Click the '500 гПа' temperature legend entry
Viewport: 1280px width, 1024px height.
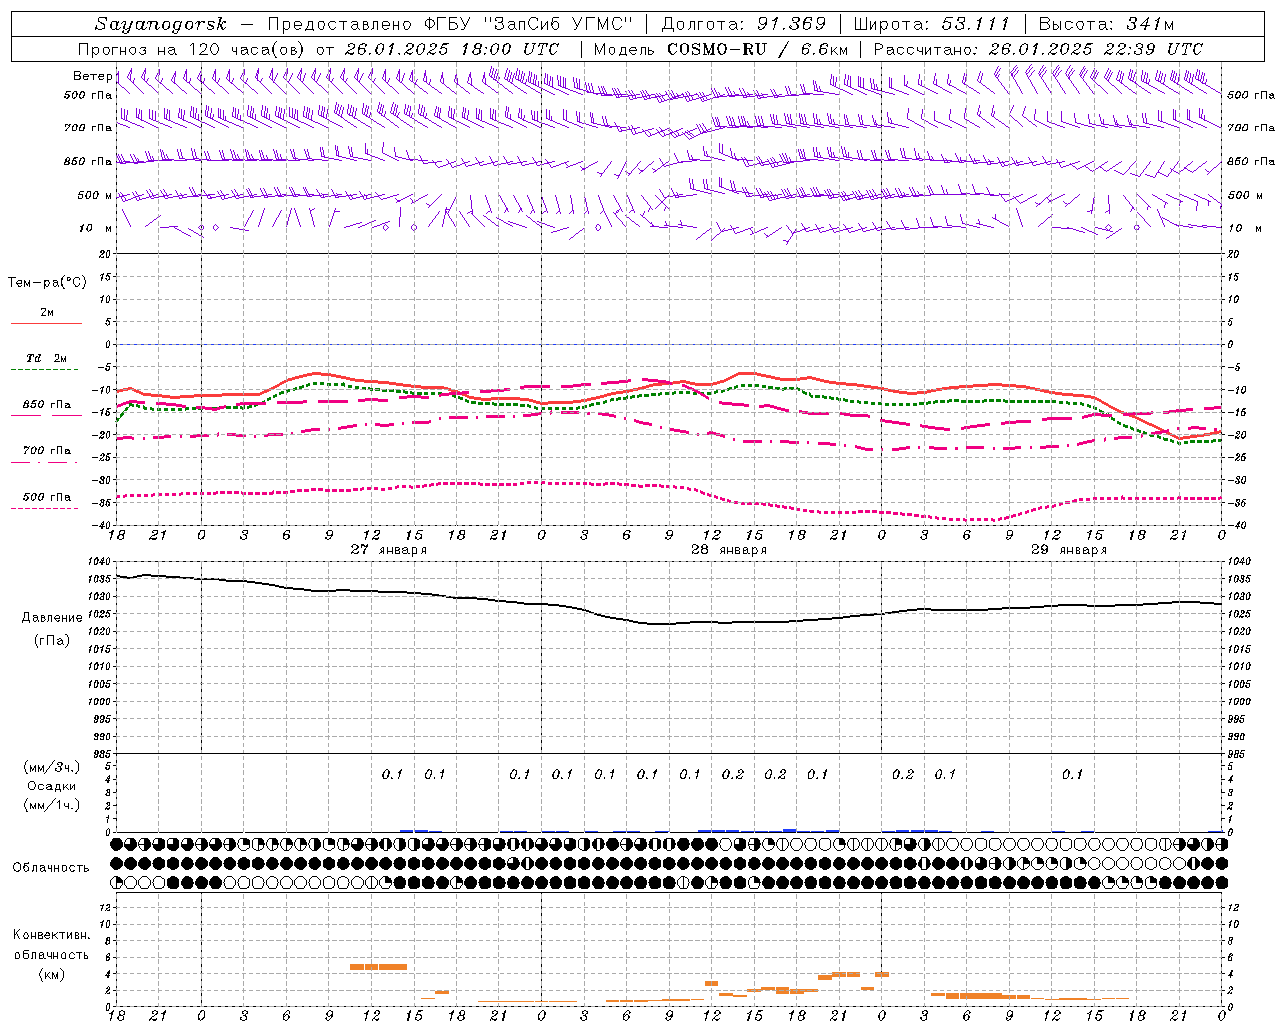click(x=47, y=497)
